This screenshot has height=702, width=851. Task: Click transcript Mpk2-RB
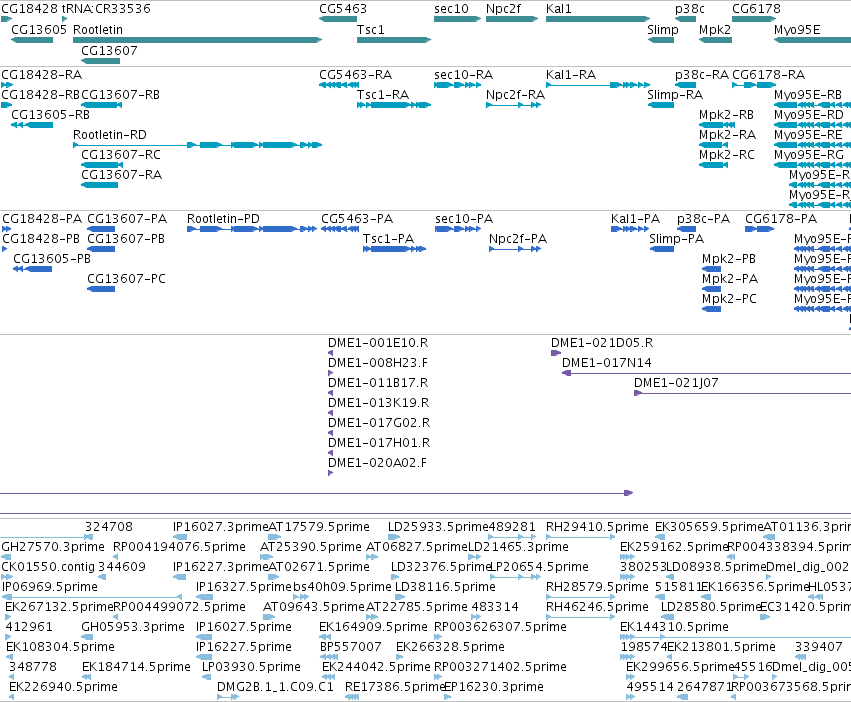tap(717, 125)
